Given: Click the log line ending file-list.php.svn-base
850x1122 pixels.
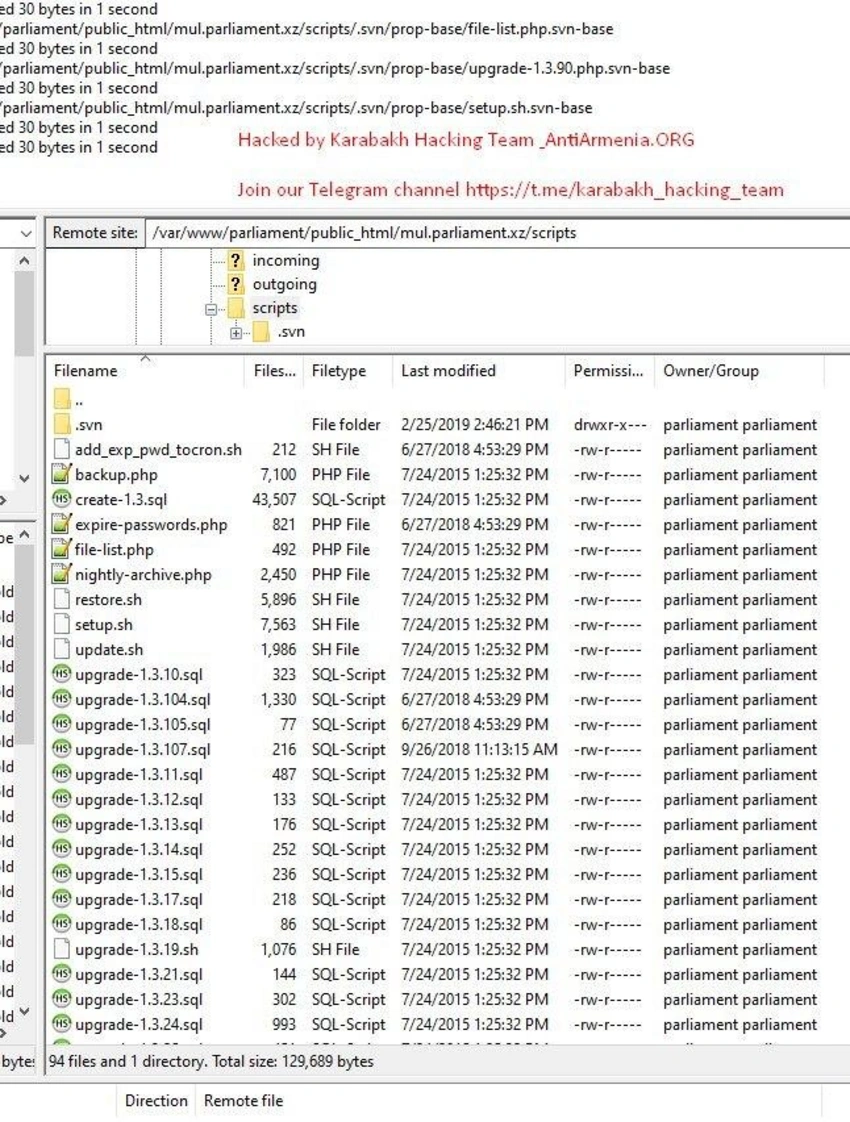Looking at the screenshot, I should tap(307, 29).
